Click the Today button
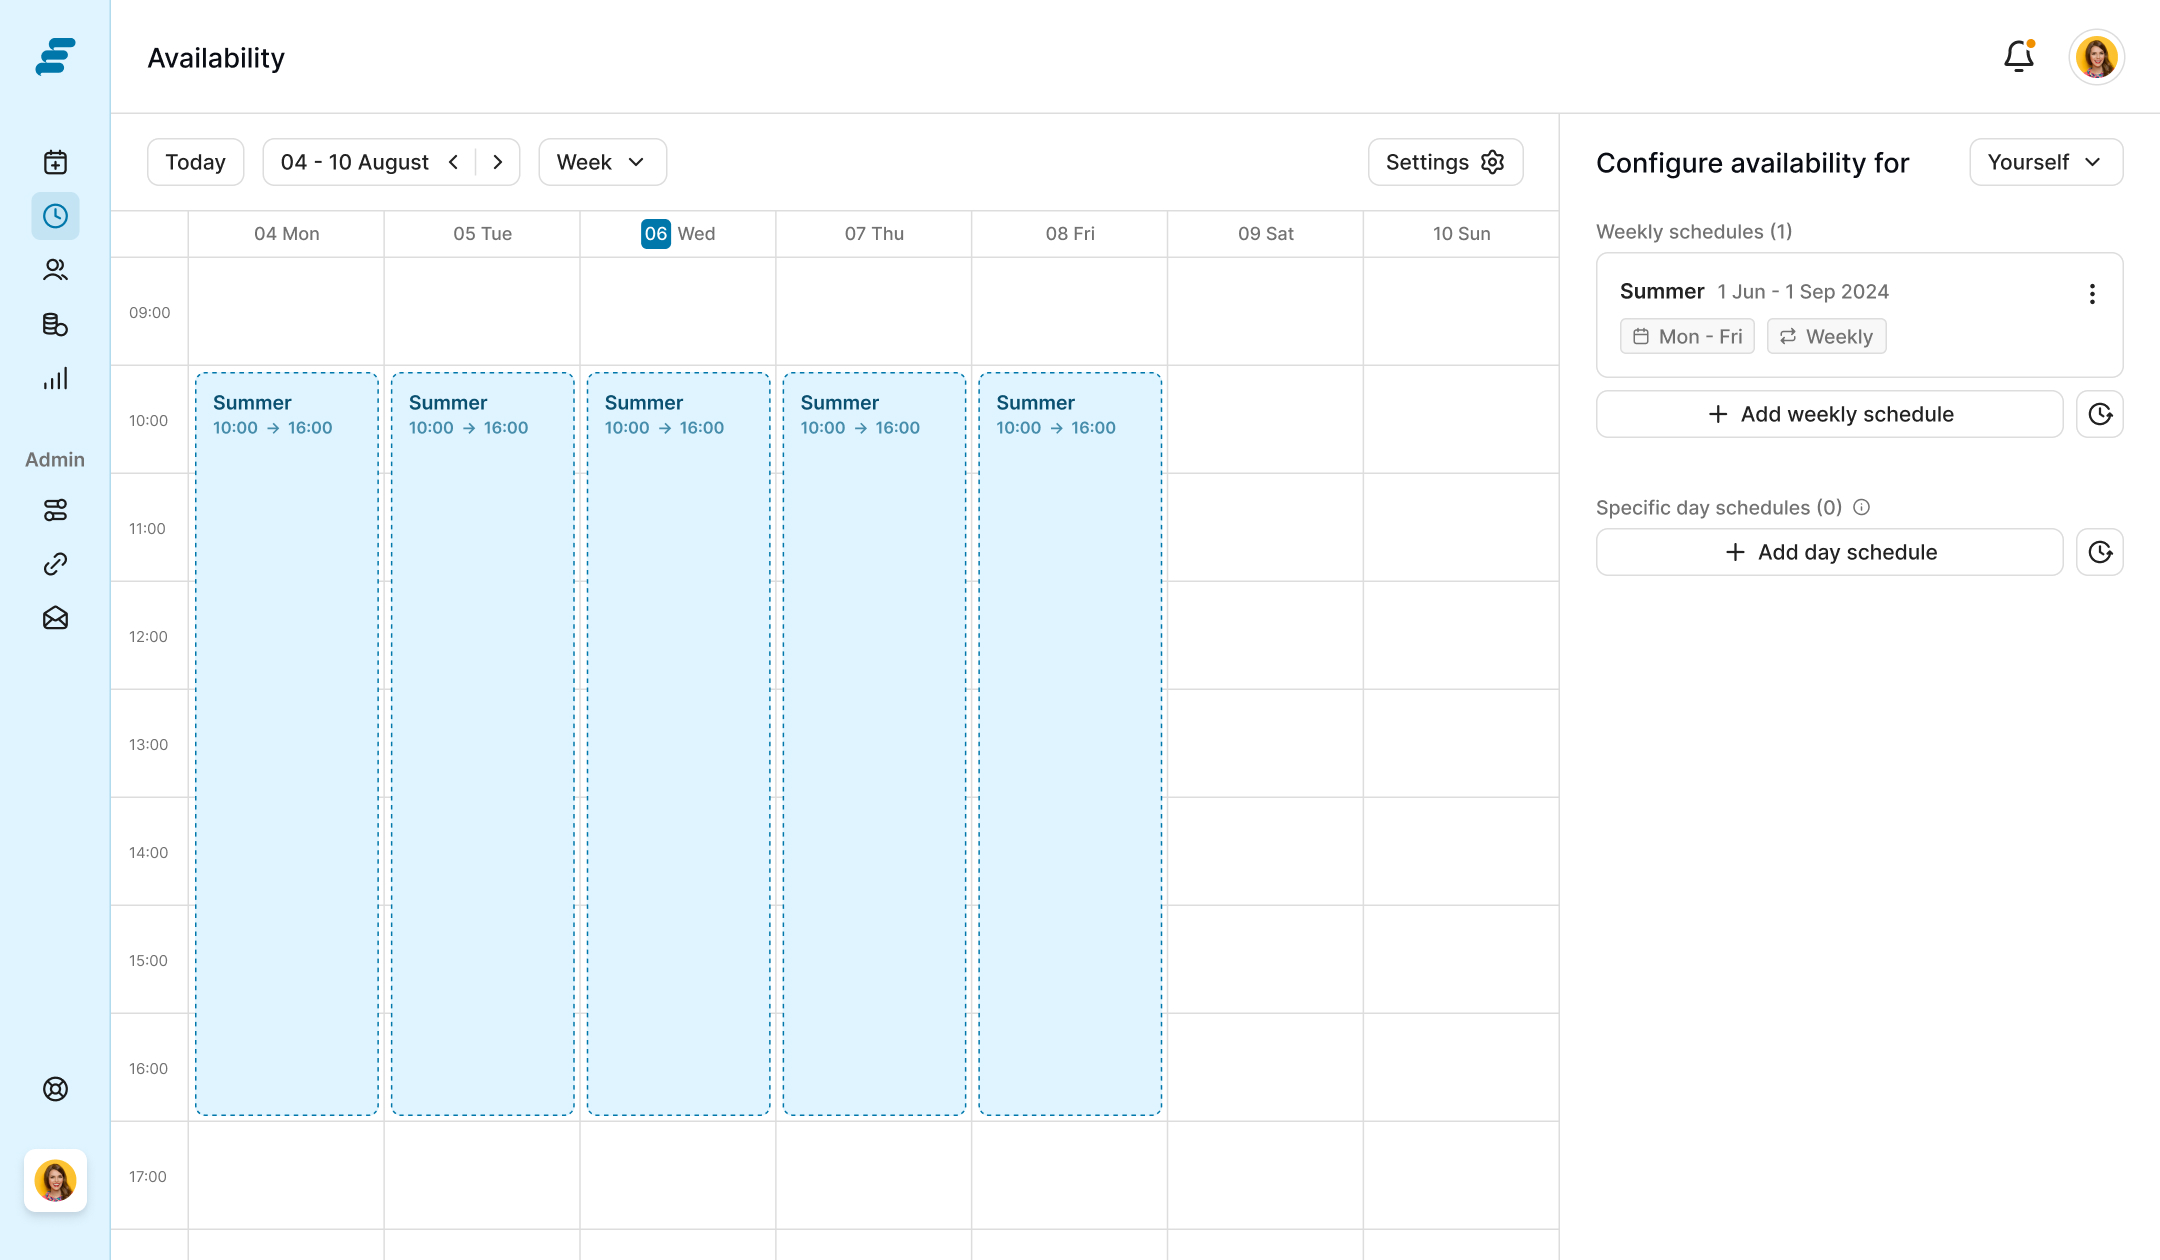Viewport: 2160px width, 1260px height. 195,162
